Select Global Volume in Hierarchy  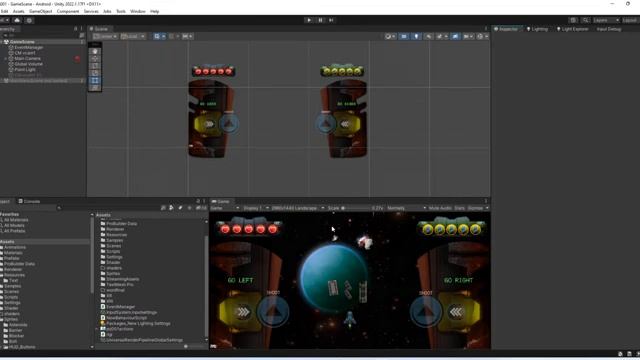coord(28,64)
